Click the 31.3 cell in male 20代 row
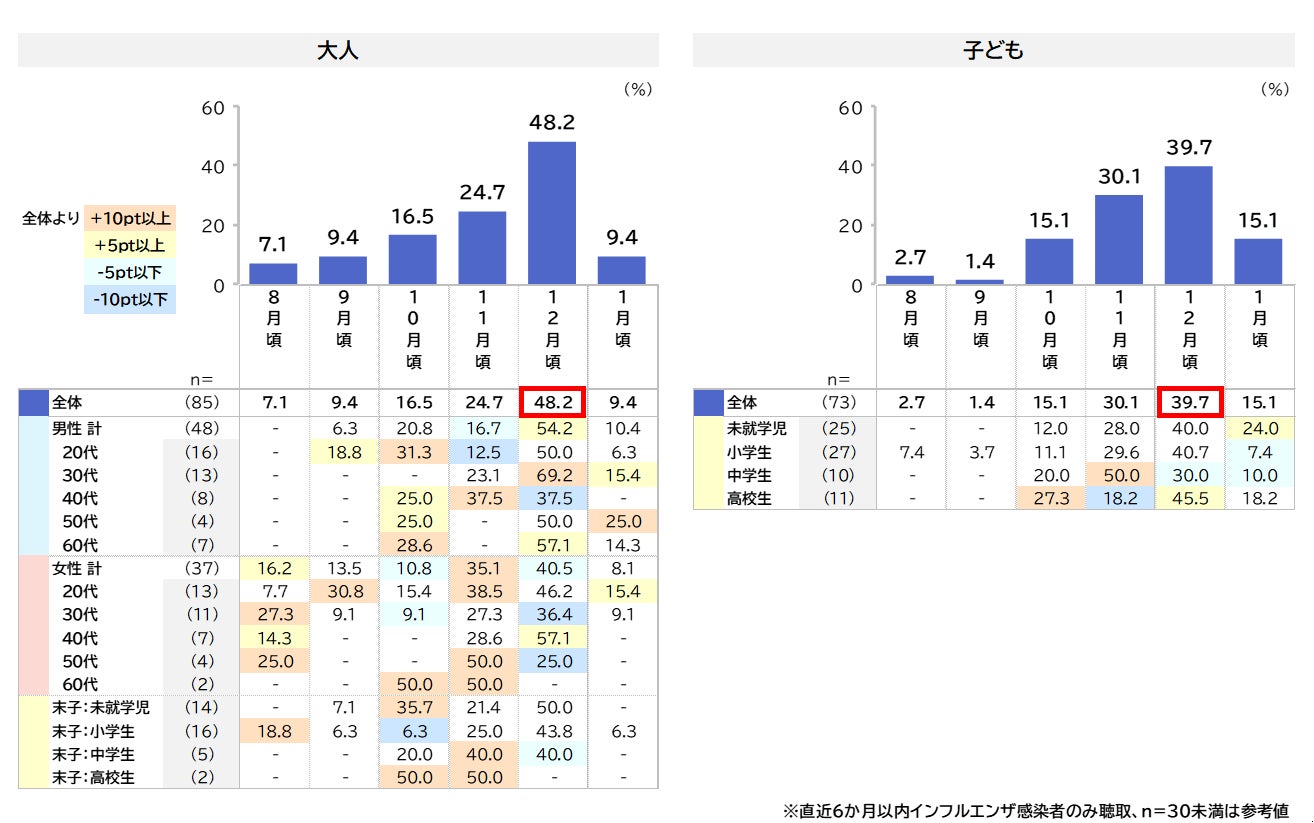The image size is (1314, 823). point(413,451)
